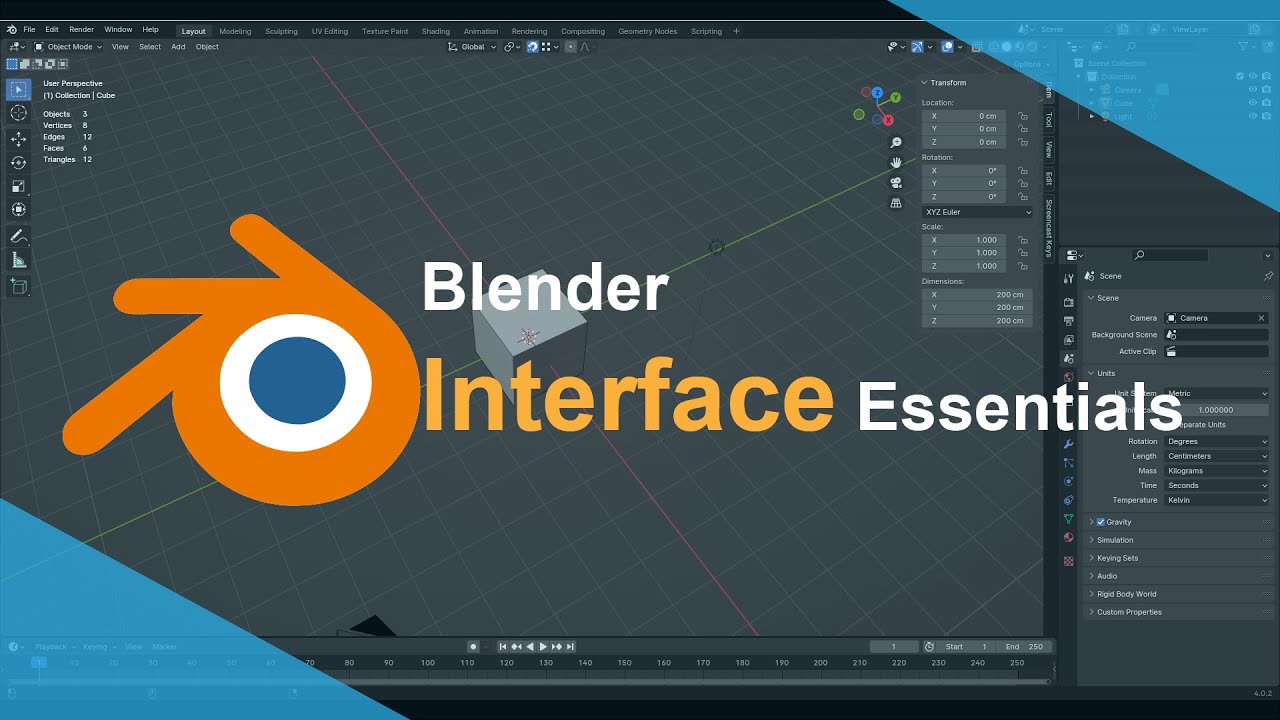This screenshot has height=720, width=1280.
Task: Open the Rotation Degrees dropdown
Action: (x=1217, y=441)
